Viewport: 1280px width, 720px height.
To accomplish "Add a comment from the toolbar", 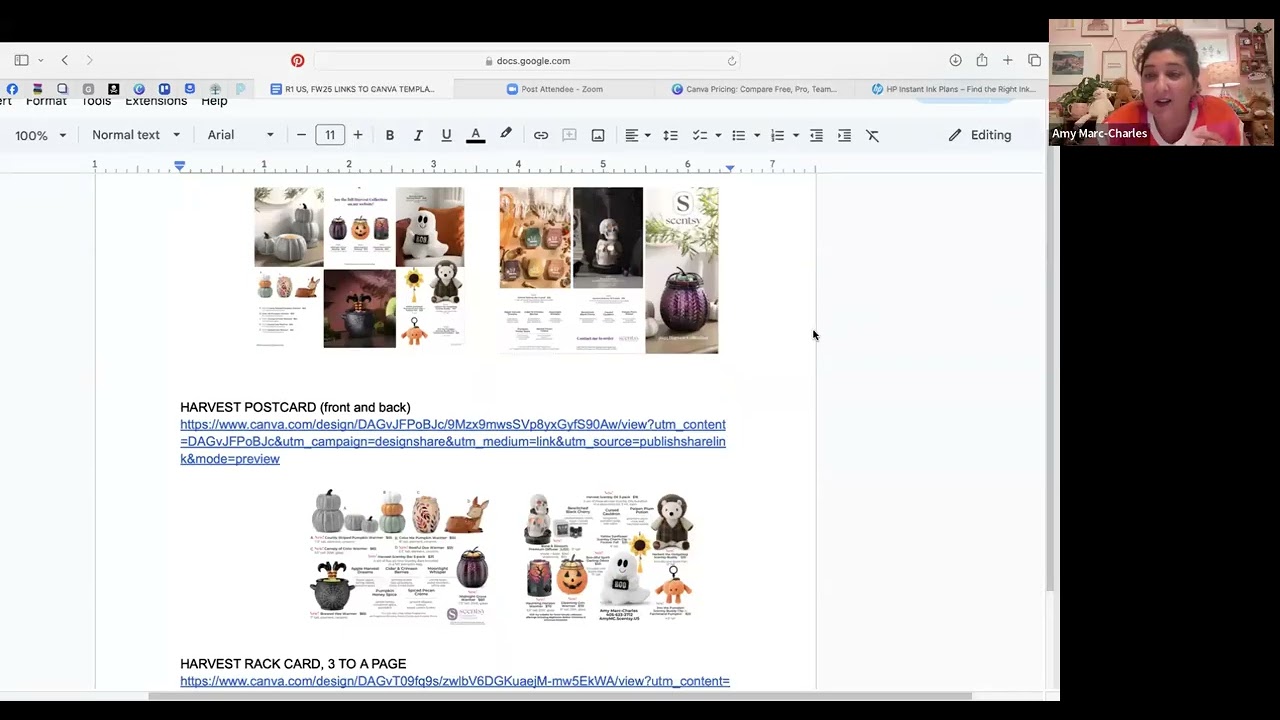I will coord(569,135).
